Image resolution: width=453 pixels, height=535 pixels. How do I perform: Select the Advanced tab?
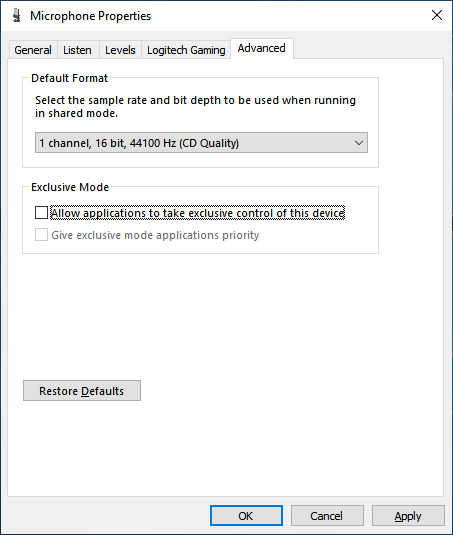click(262, 48)
